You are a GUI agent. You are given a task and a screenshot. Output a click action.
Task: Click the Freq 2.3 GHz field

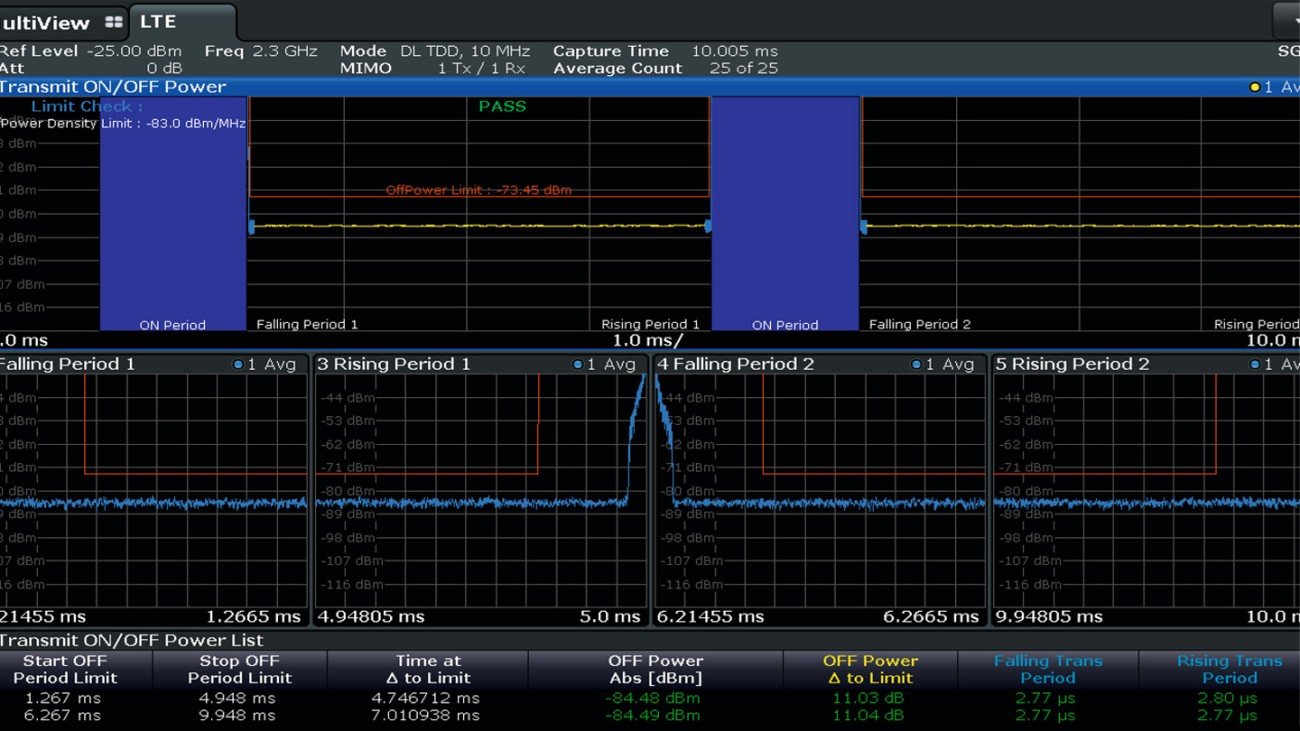tap(258, 50)
